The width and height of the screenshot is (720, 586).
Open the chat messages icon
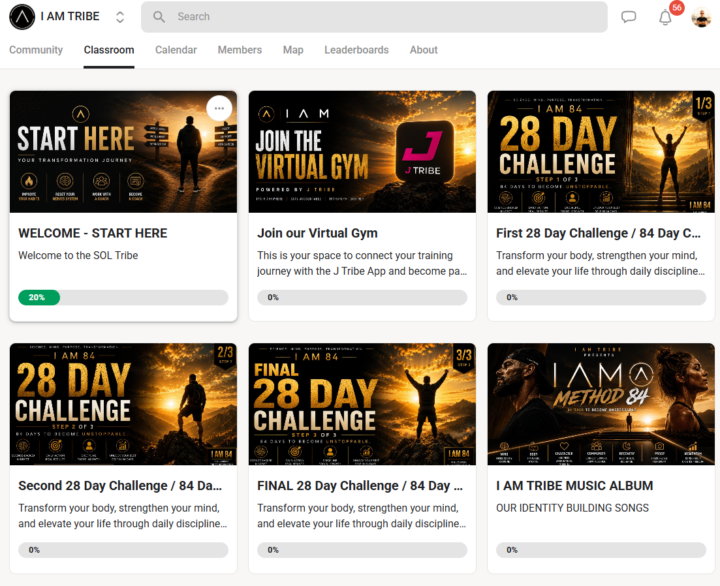tap(628, 17)
